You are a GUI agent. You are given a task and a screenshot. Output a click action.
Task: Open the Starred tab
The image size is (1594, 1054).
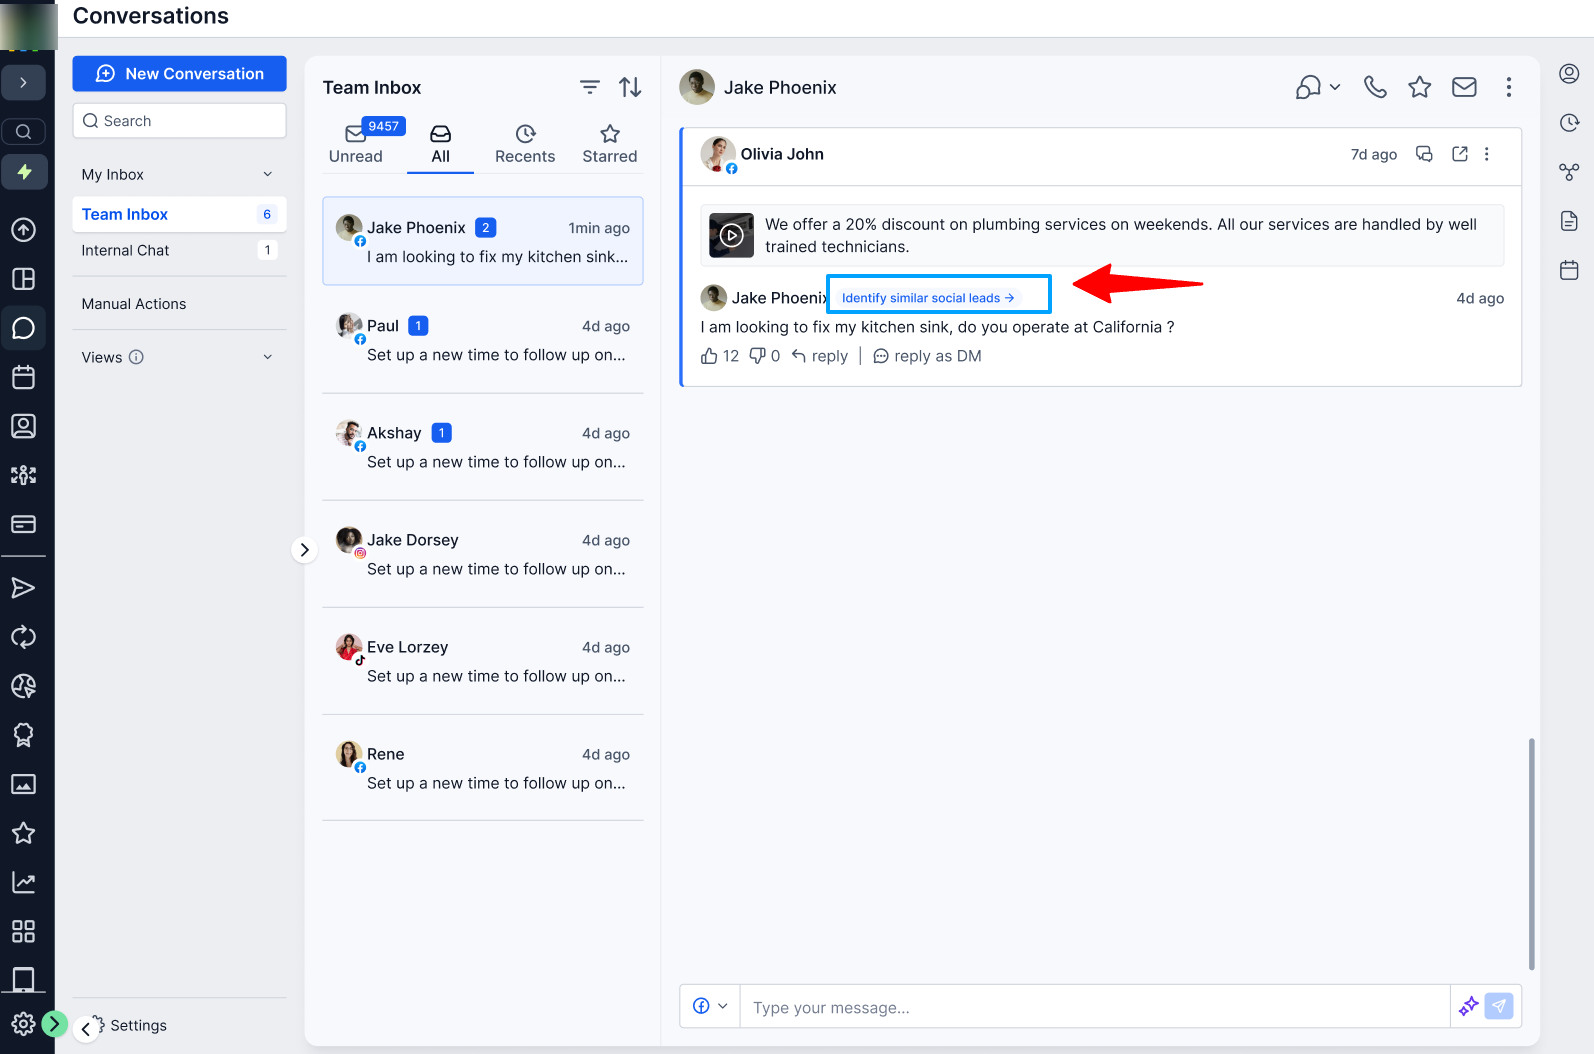point(610,144)
